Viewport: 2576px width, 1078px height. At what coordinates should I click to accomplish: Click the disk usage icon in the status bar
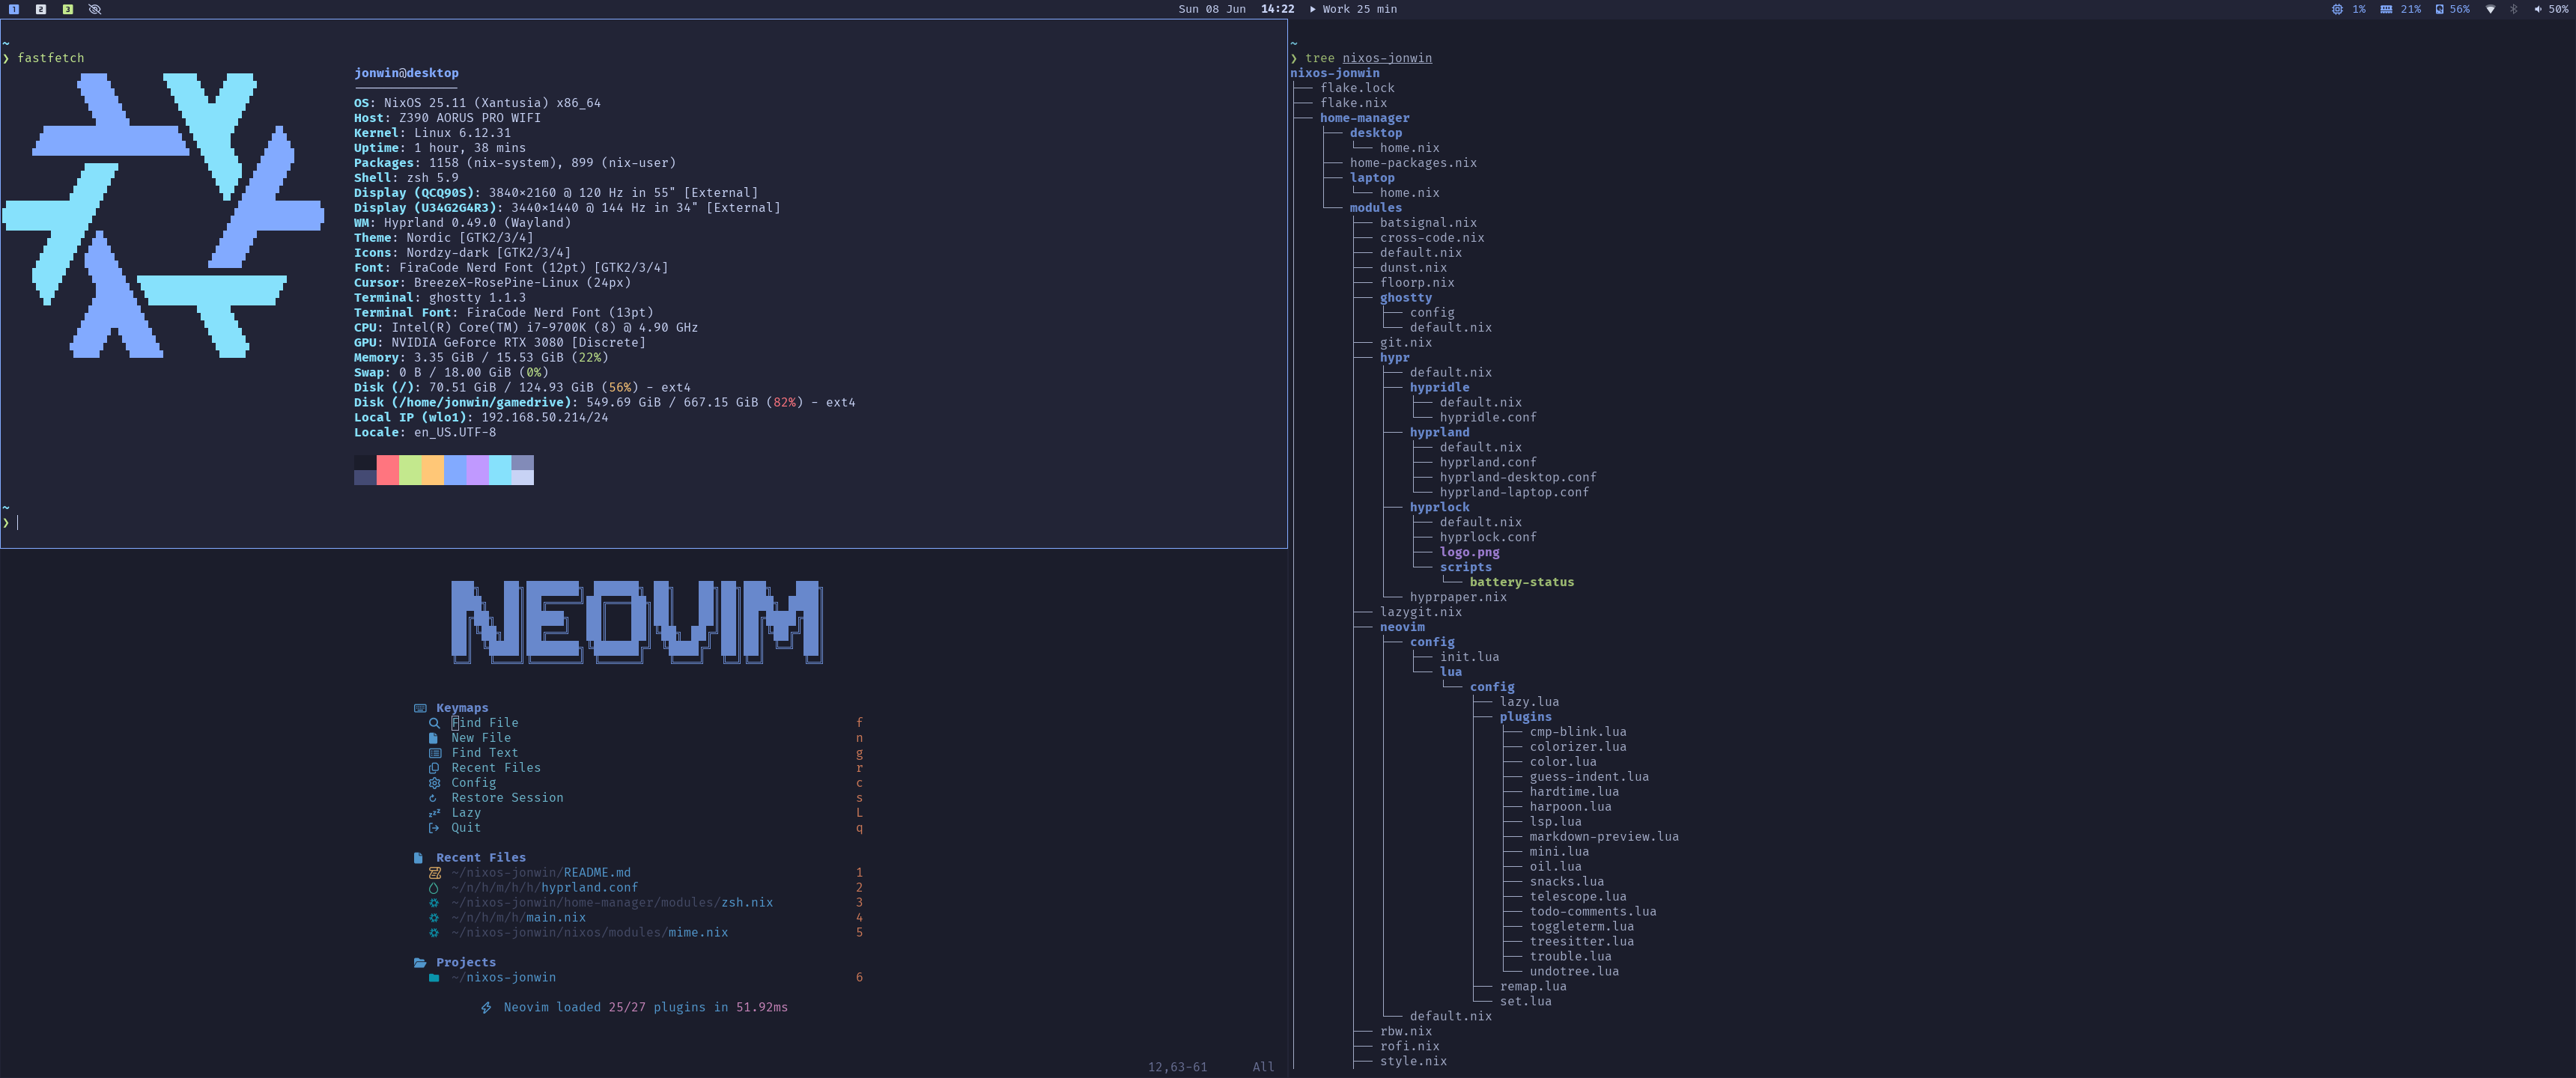(2439, 9)
